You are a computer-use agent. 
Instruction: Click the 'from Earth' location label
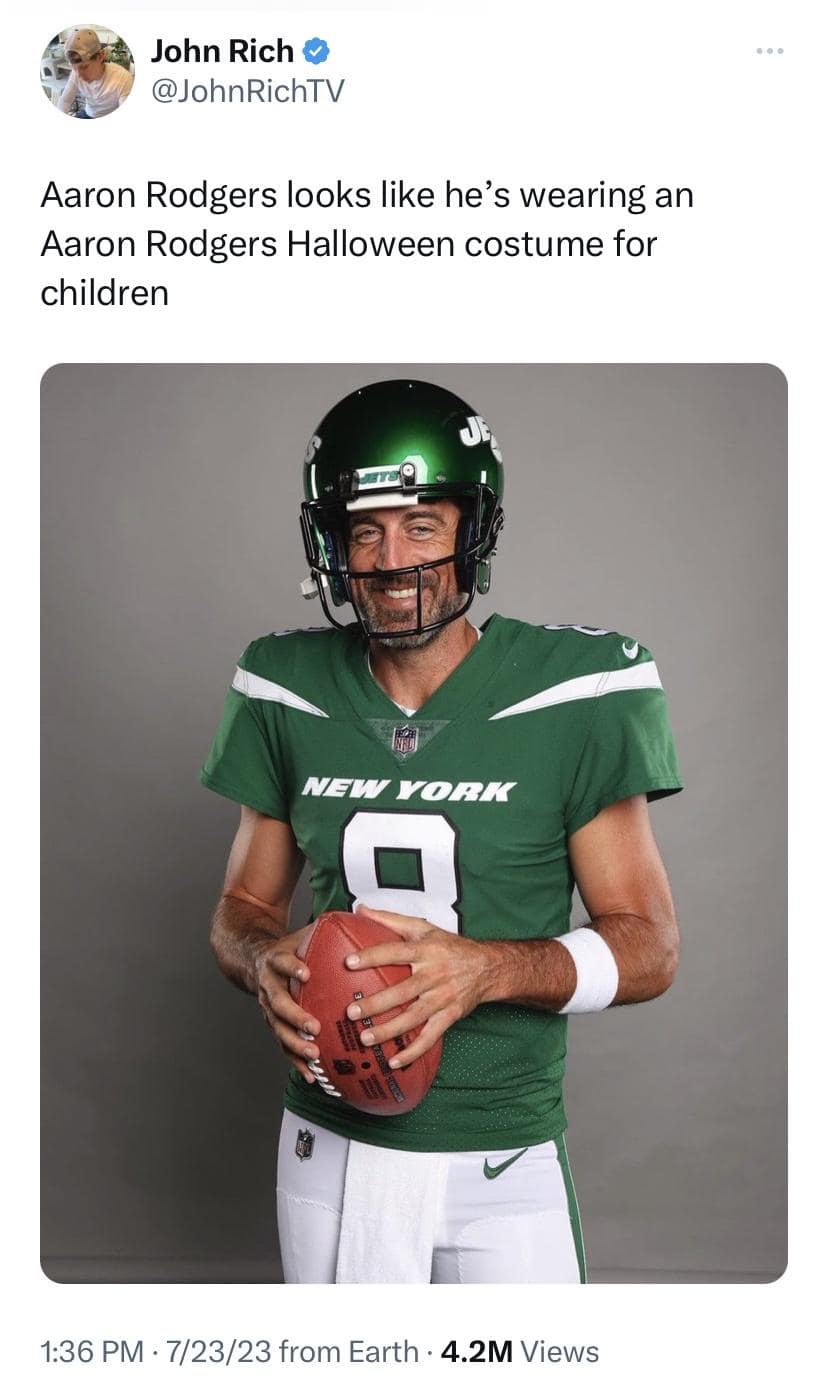348,1352
